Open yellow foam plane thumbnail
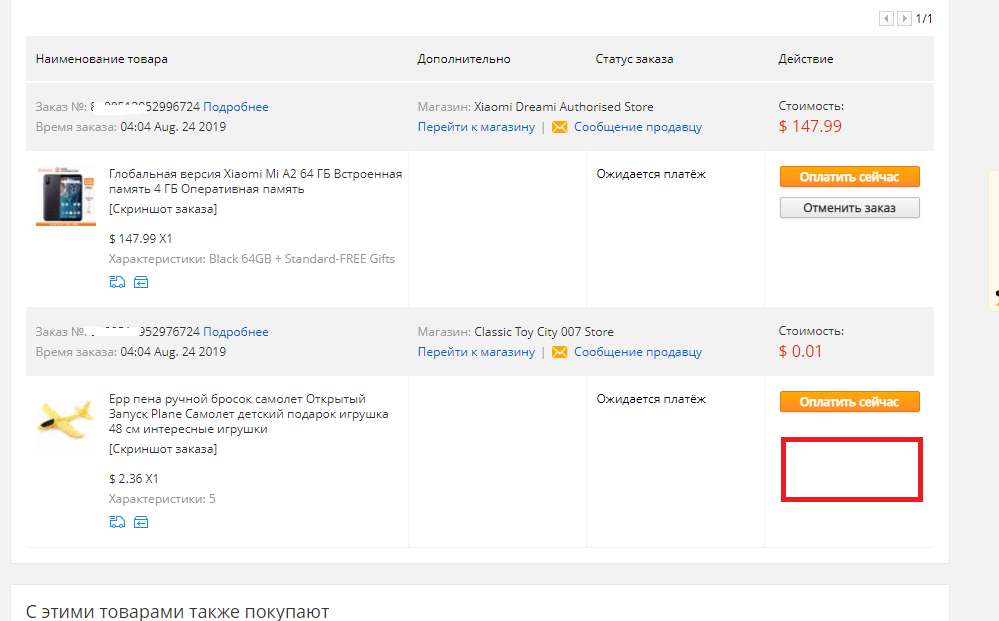999x621 pixels. (x=66, y=419)
